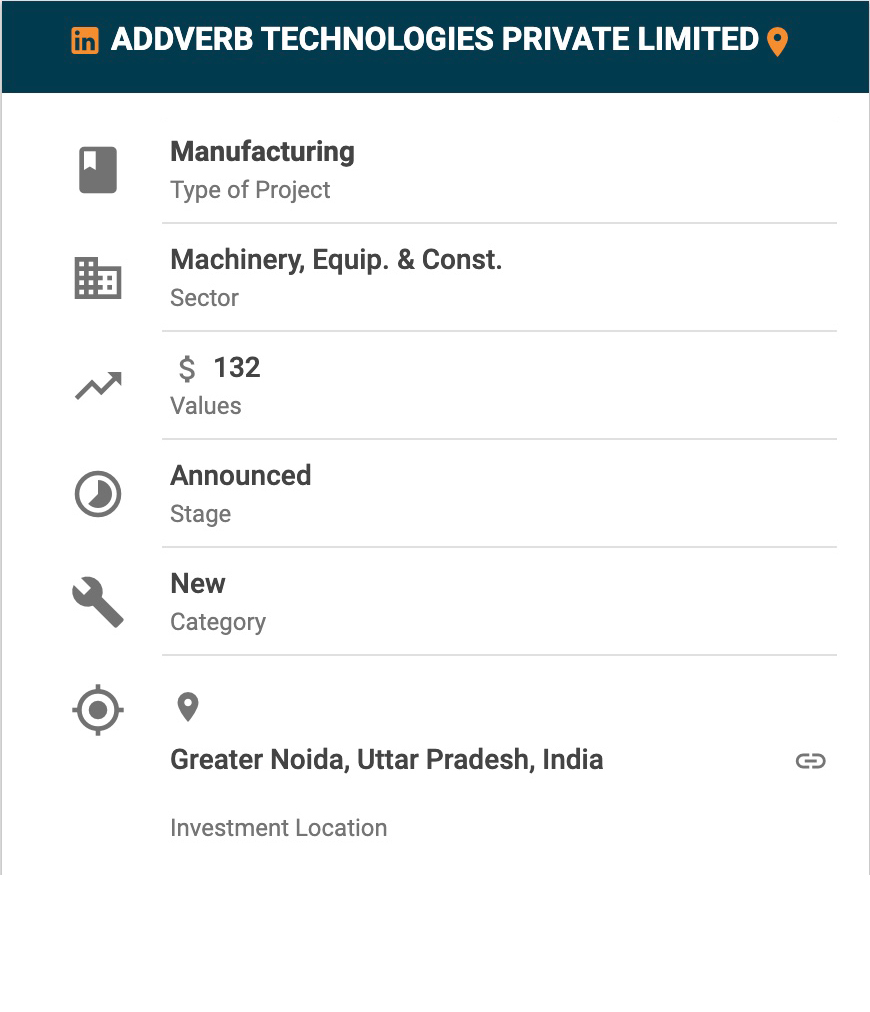Open the company's LinkedIn icon

pos(85,41)
